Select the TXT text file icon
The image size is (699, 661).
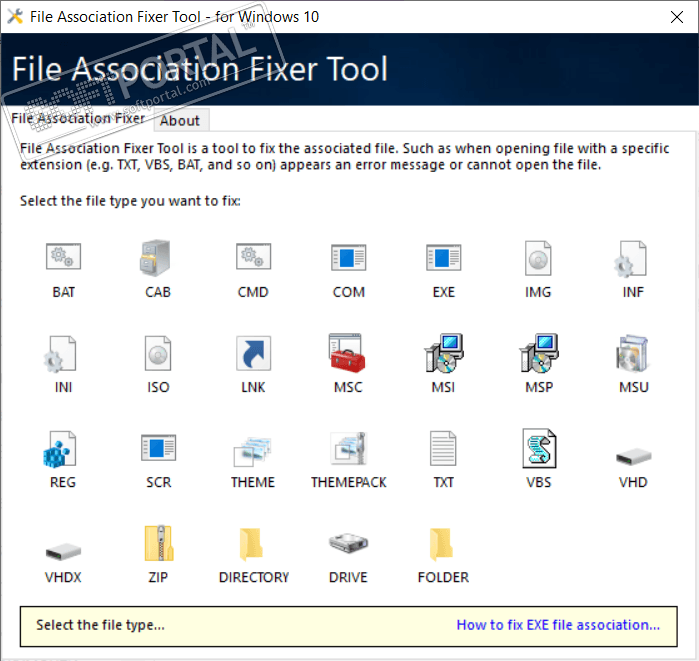pos(443,448)
